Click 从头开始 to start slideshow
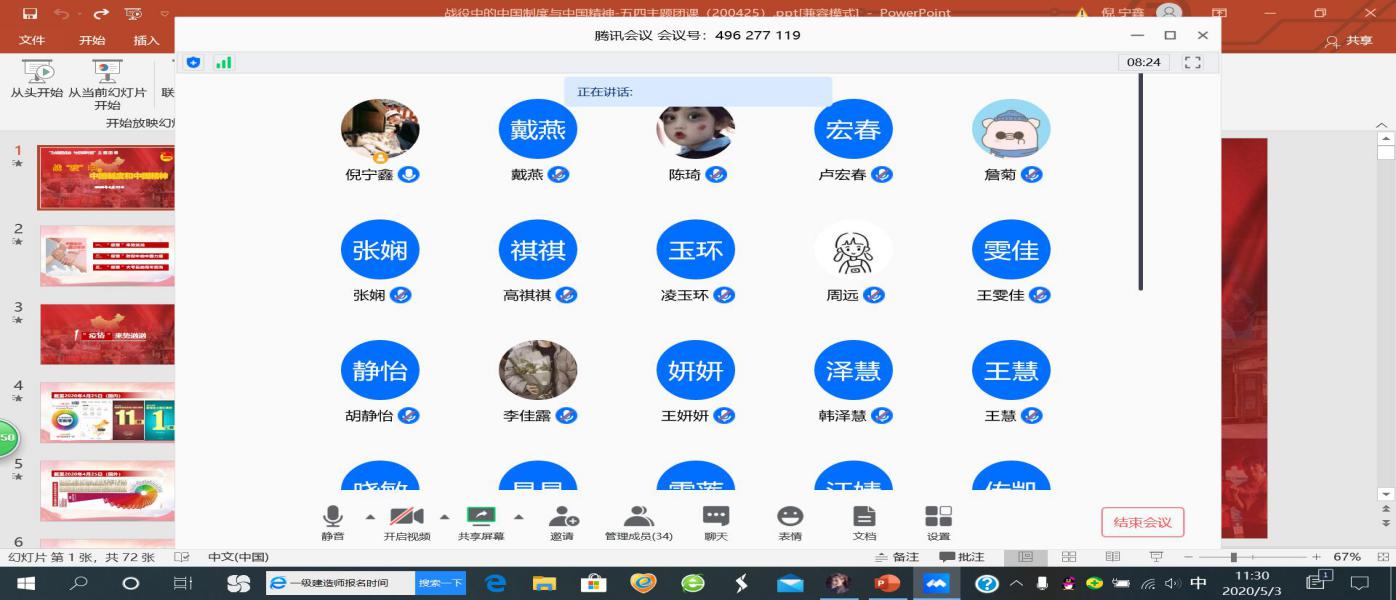The image size is (1396, 600). pyautogui.click(x=37, y=80)
